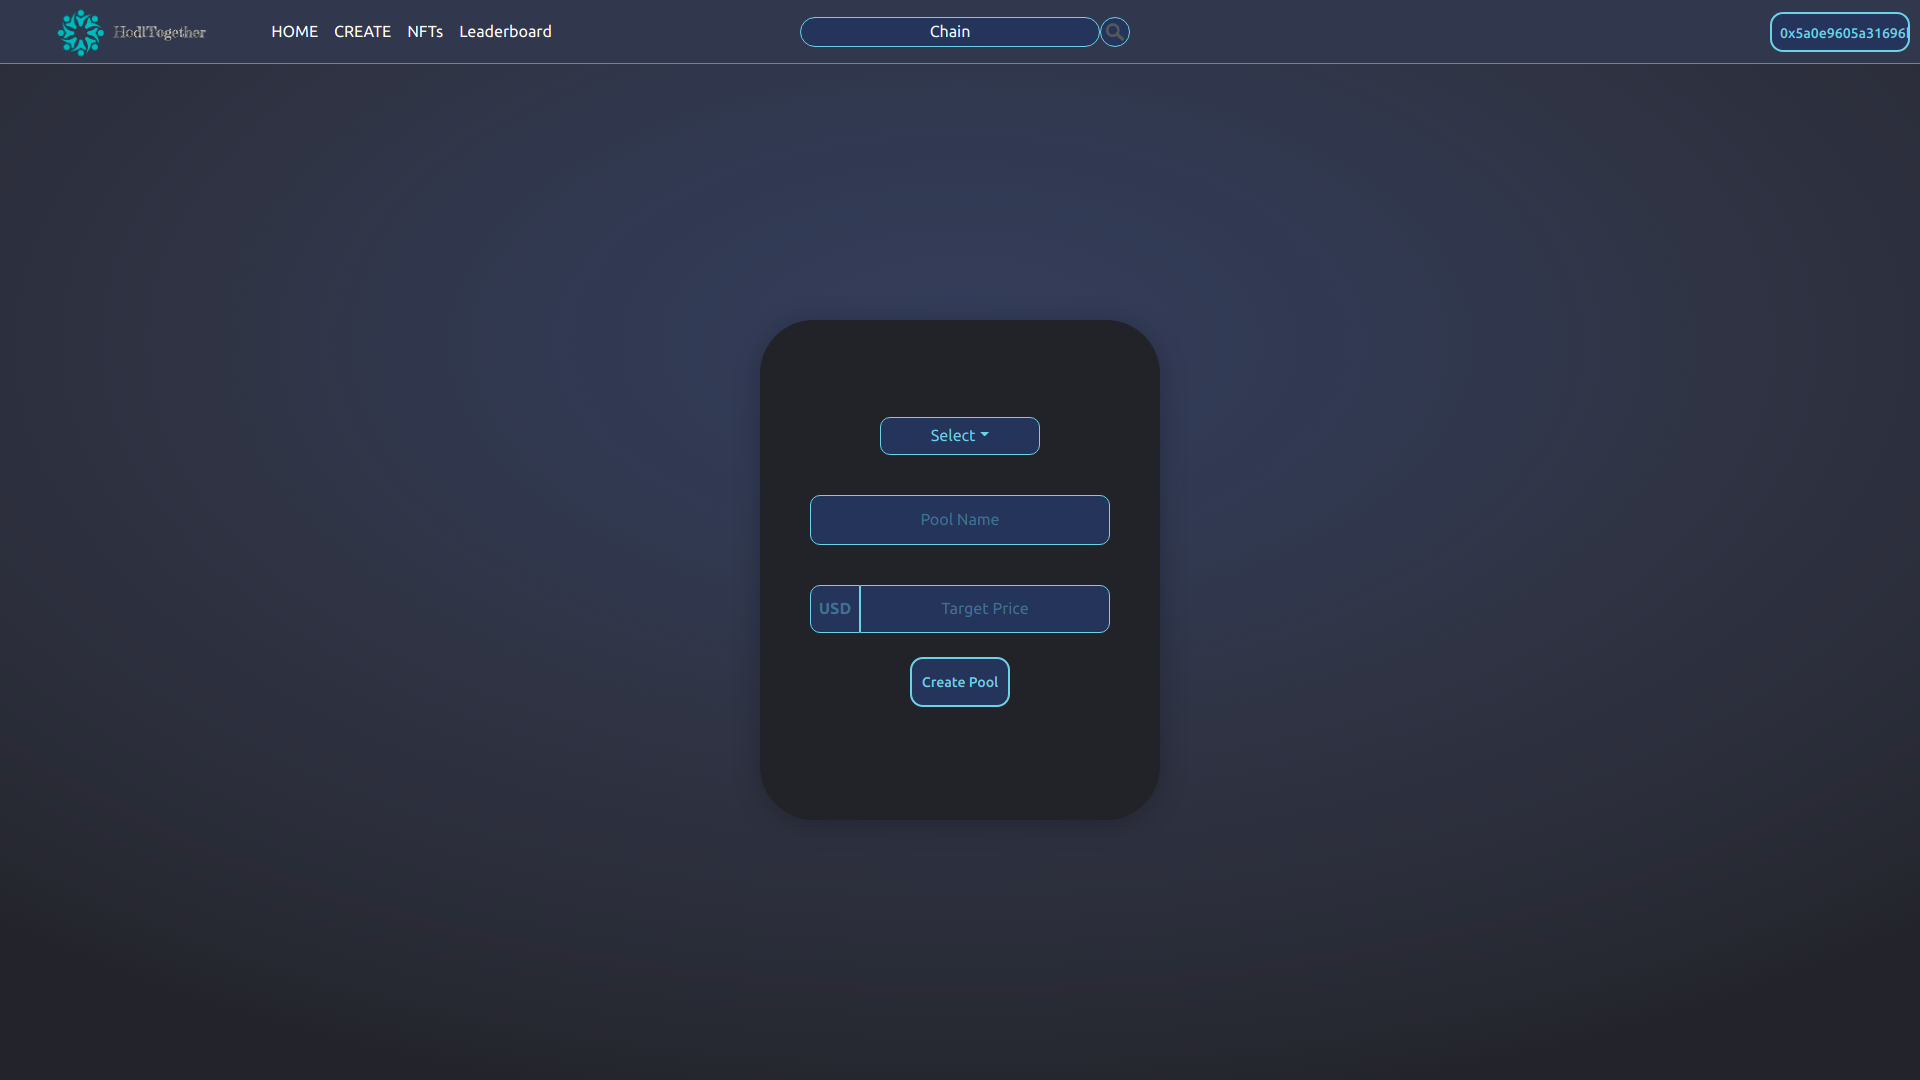Focus the Chain search field
Viewport: 1920px width, 1080px height.
coord(949,32)
